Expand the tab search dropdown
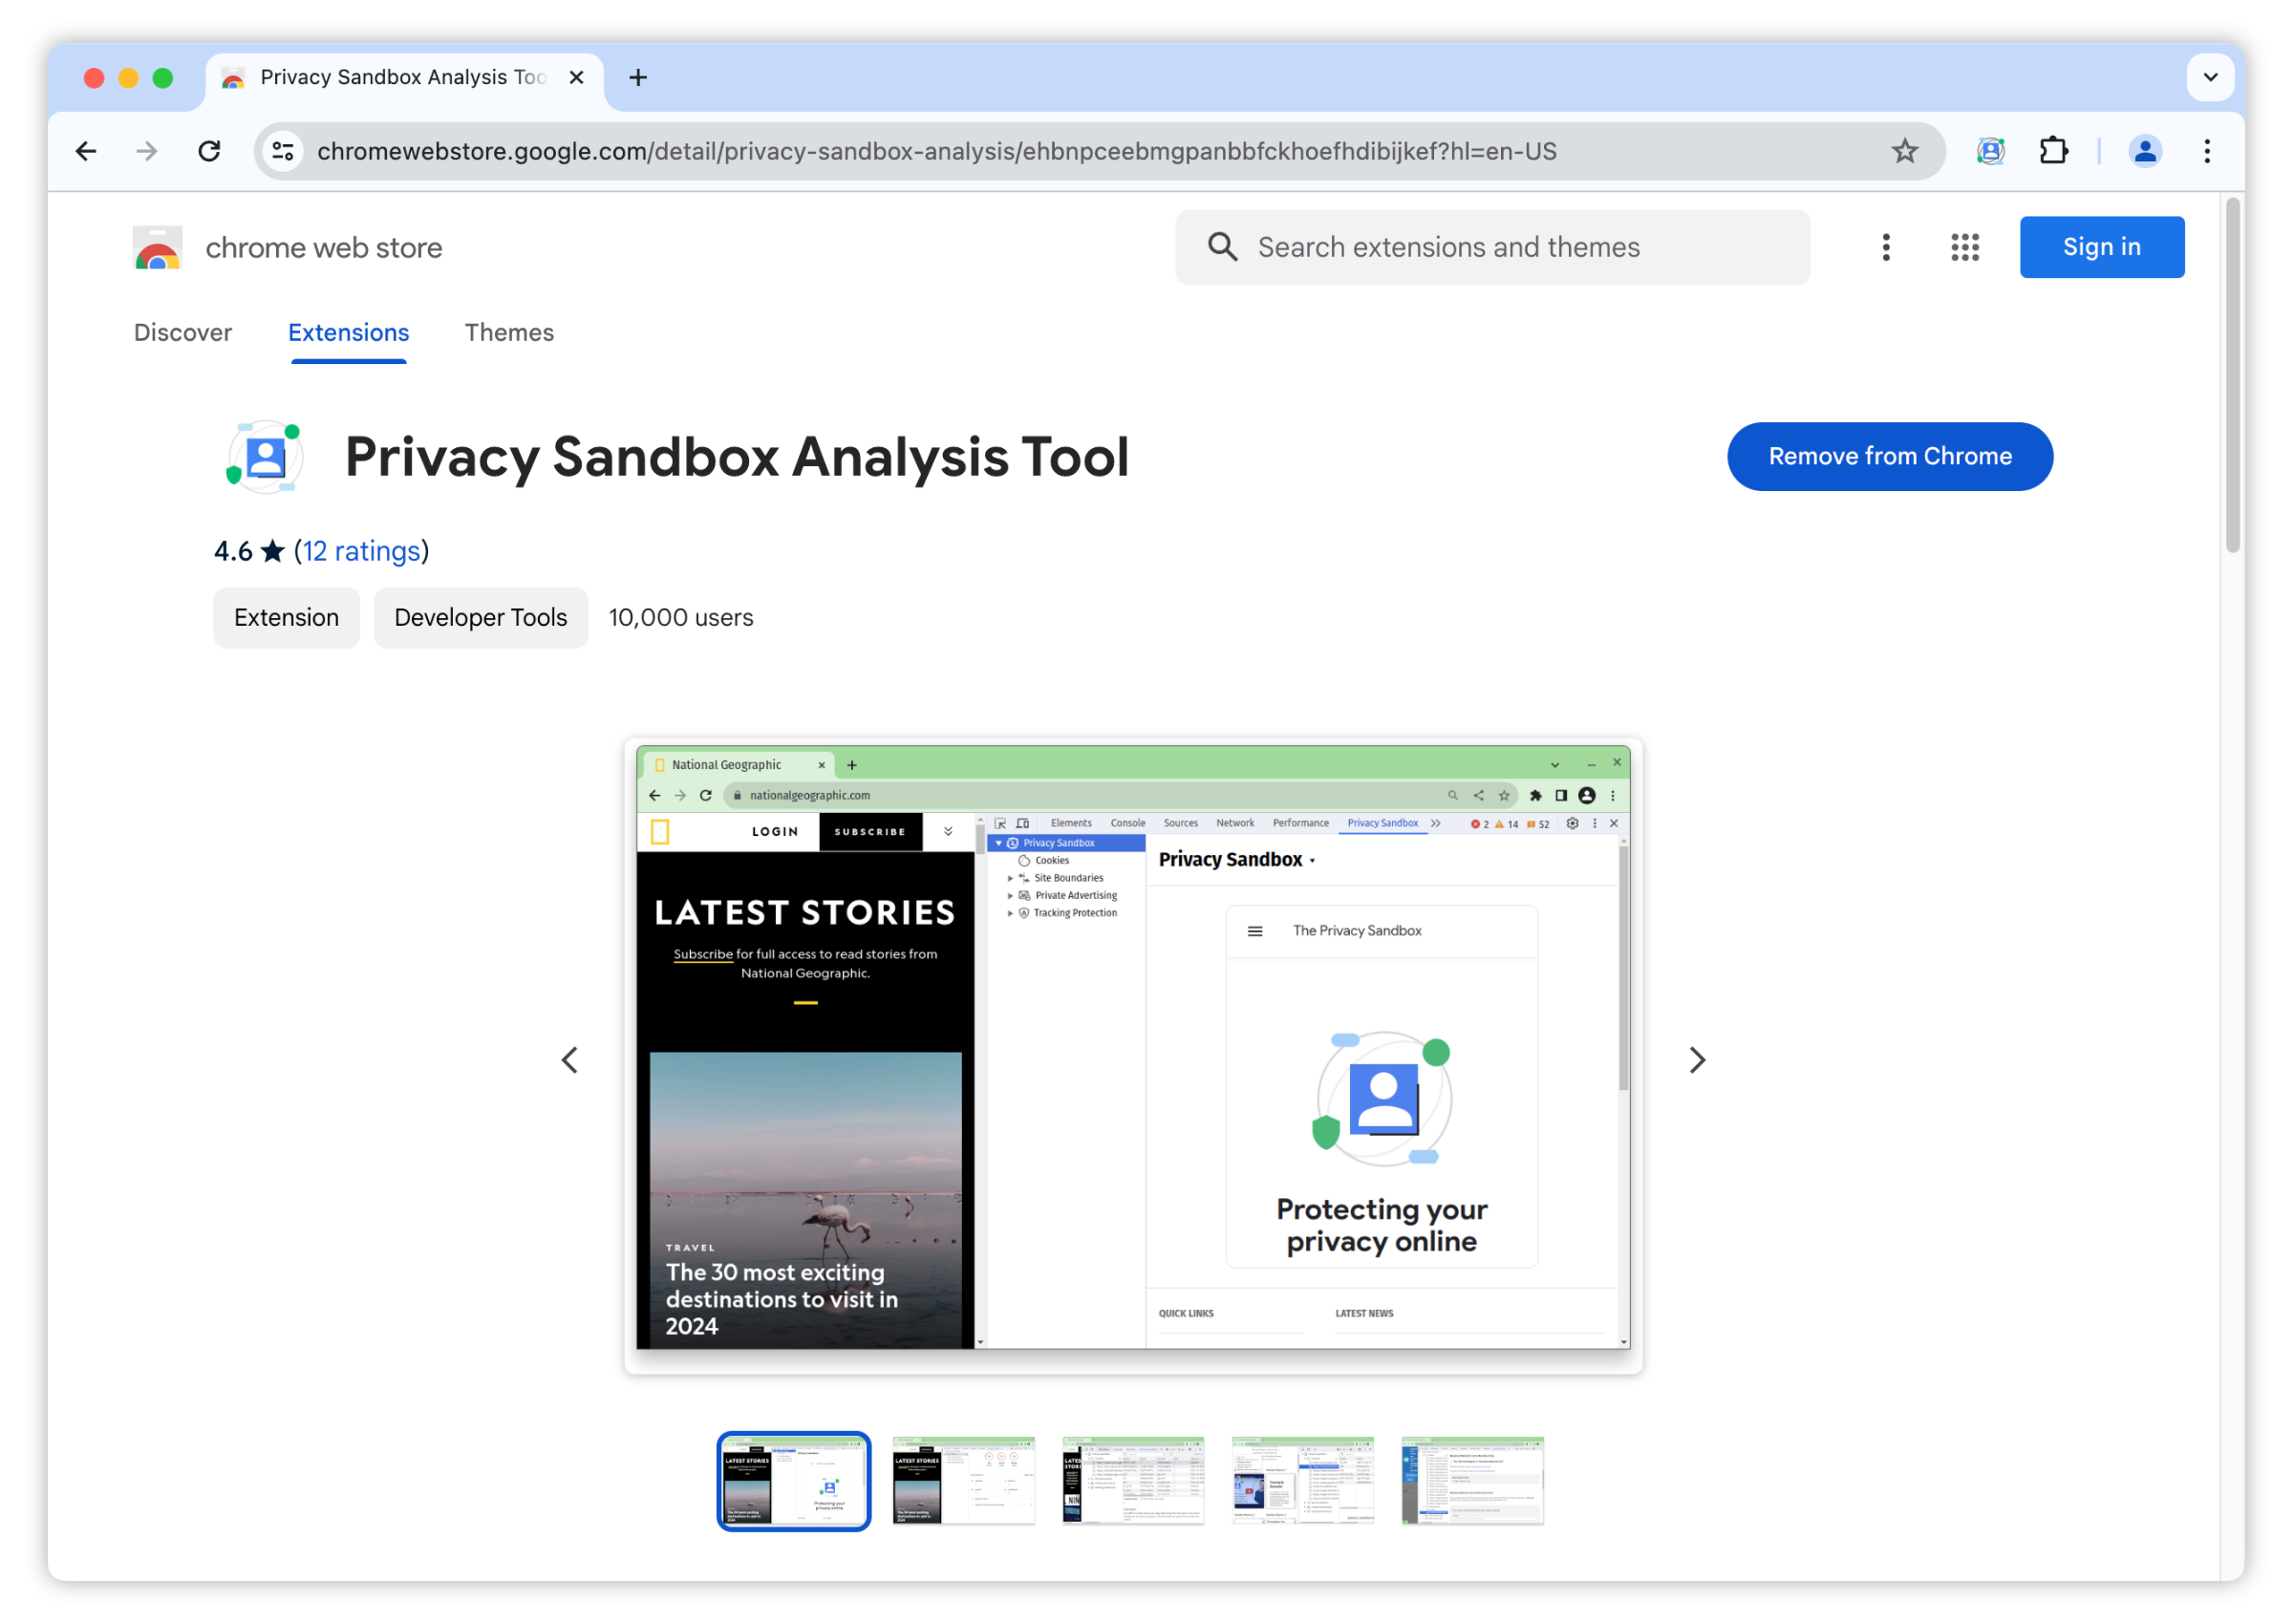 pyautogui.click(x=2209, y=77)
